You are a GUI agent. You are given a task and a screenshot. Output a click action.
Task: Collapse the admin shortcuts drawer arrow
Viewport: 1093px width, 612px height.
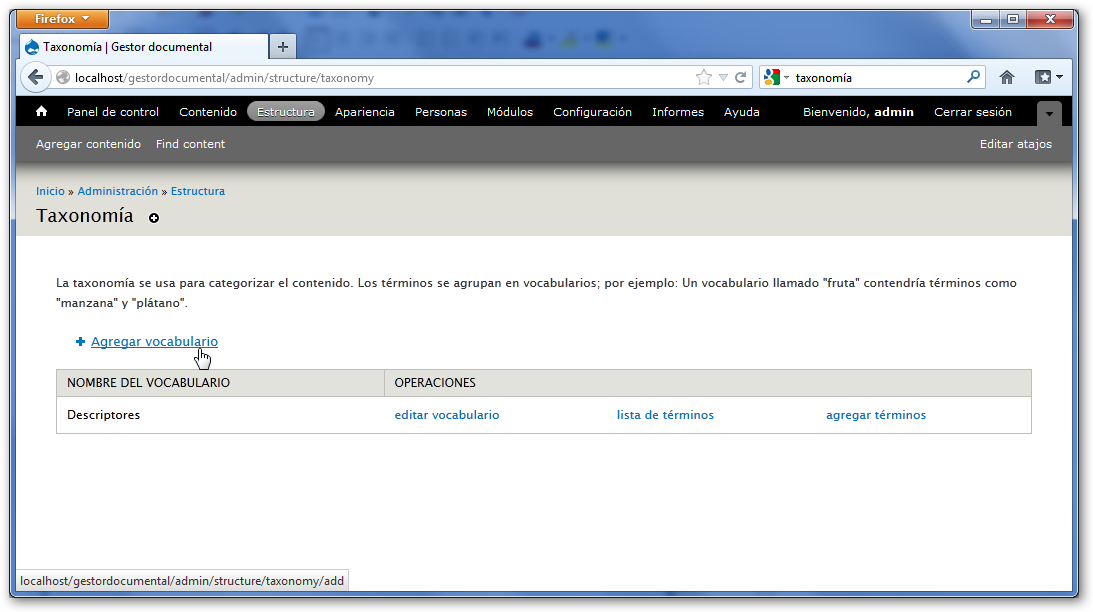1048,113
